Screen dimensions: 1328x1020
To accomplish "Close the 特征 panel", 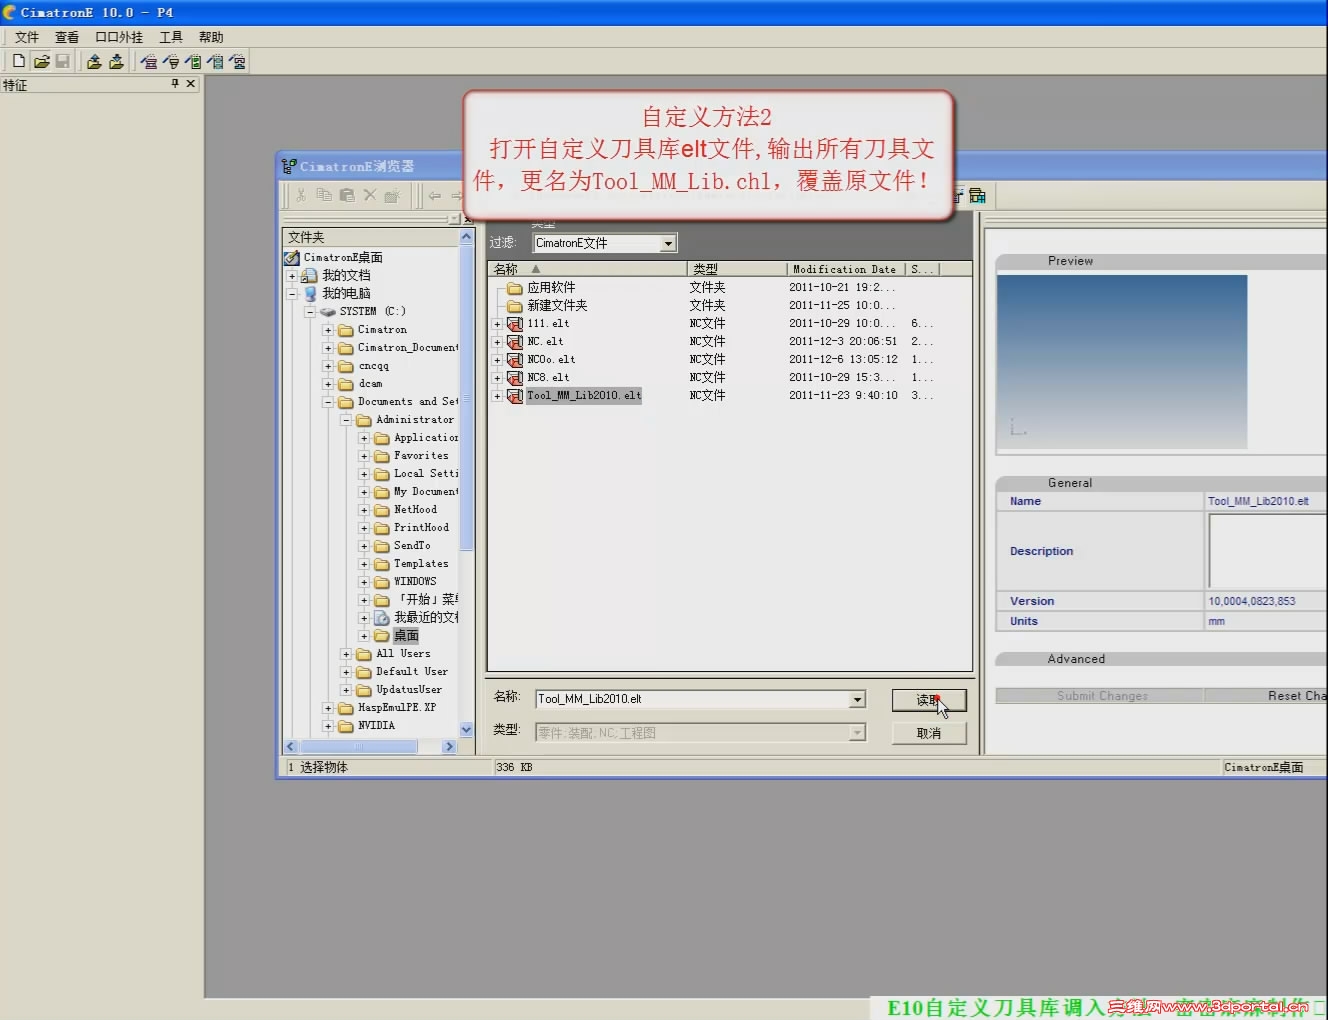I will coord(191,84).
